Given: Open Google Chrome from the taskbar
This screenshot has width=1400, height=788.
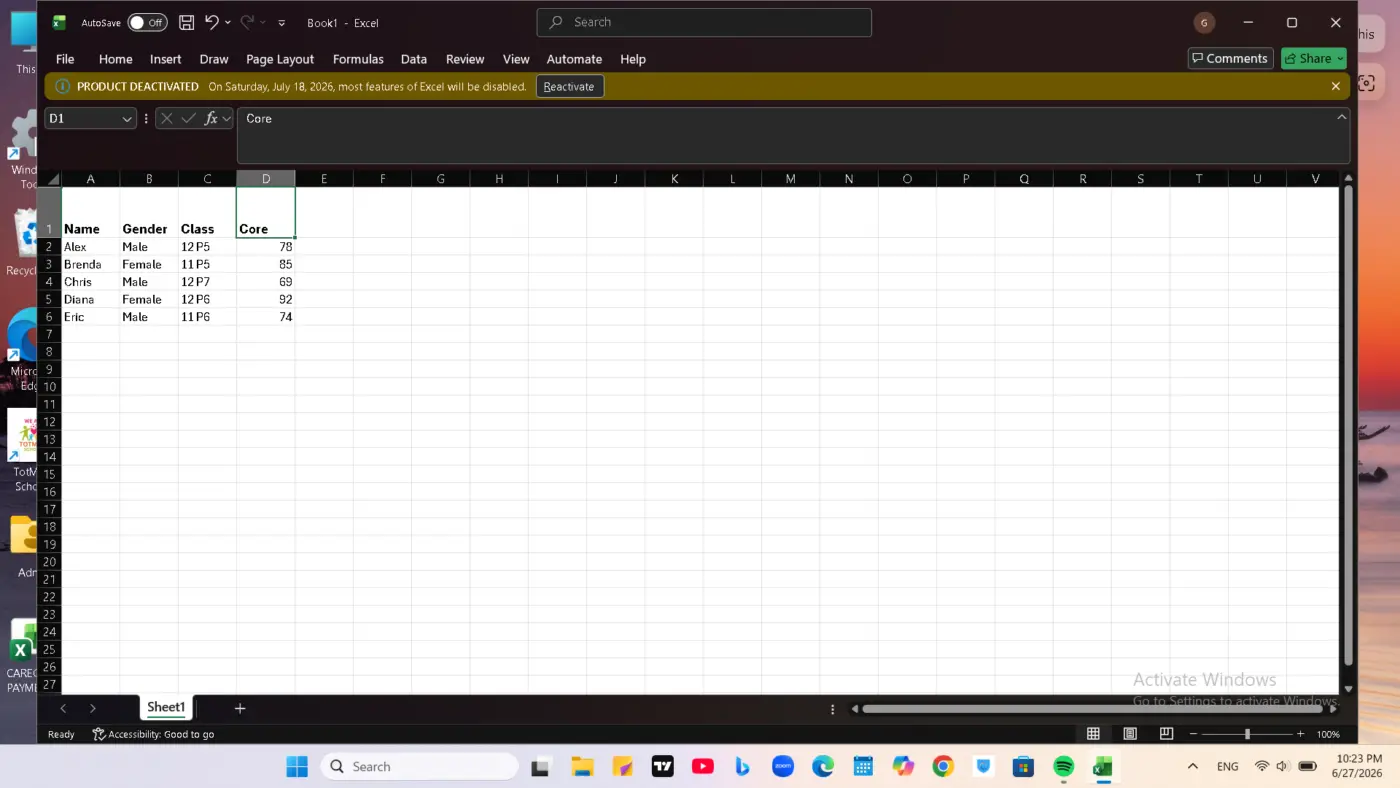Looking at the screenshot, I should pyautogui.click(x=943, y=767).
